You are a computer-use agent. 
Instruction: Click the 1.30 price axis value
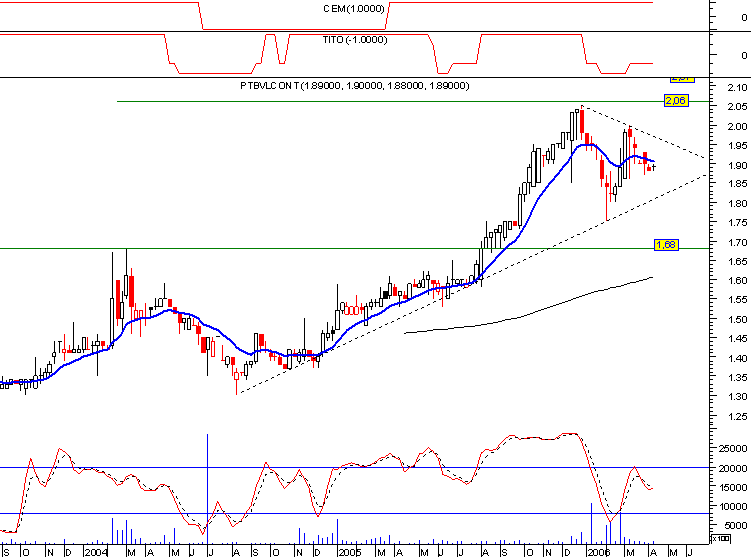(x=737, y=397)
